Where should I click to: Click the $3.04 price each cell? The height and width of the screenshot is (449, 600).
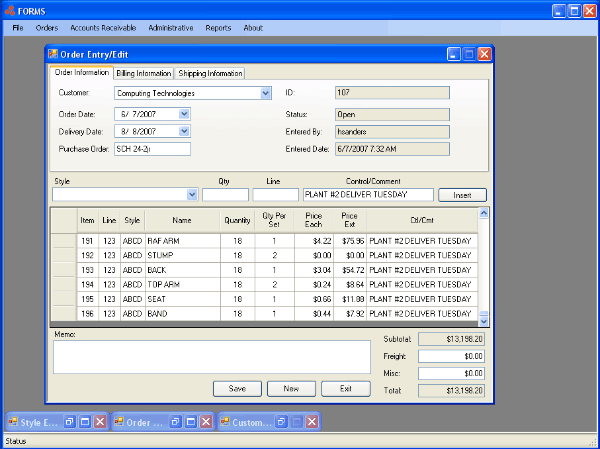click(x=313, y=270)
